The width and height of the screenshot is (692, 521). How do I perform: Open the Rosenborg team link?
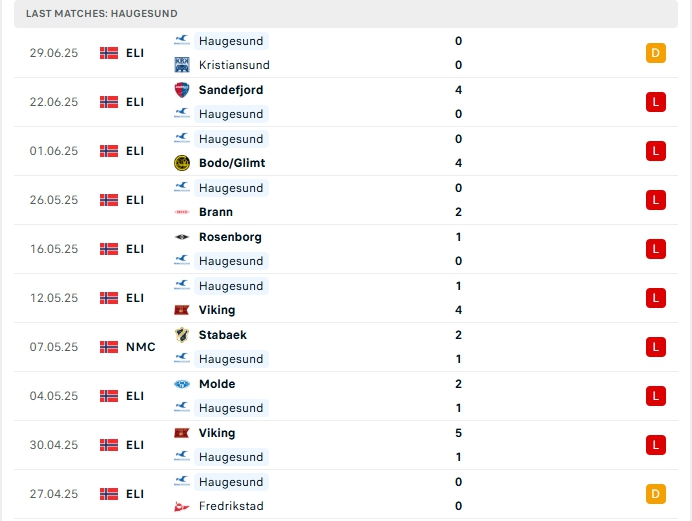tap(230, 237)
